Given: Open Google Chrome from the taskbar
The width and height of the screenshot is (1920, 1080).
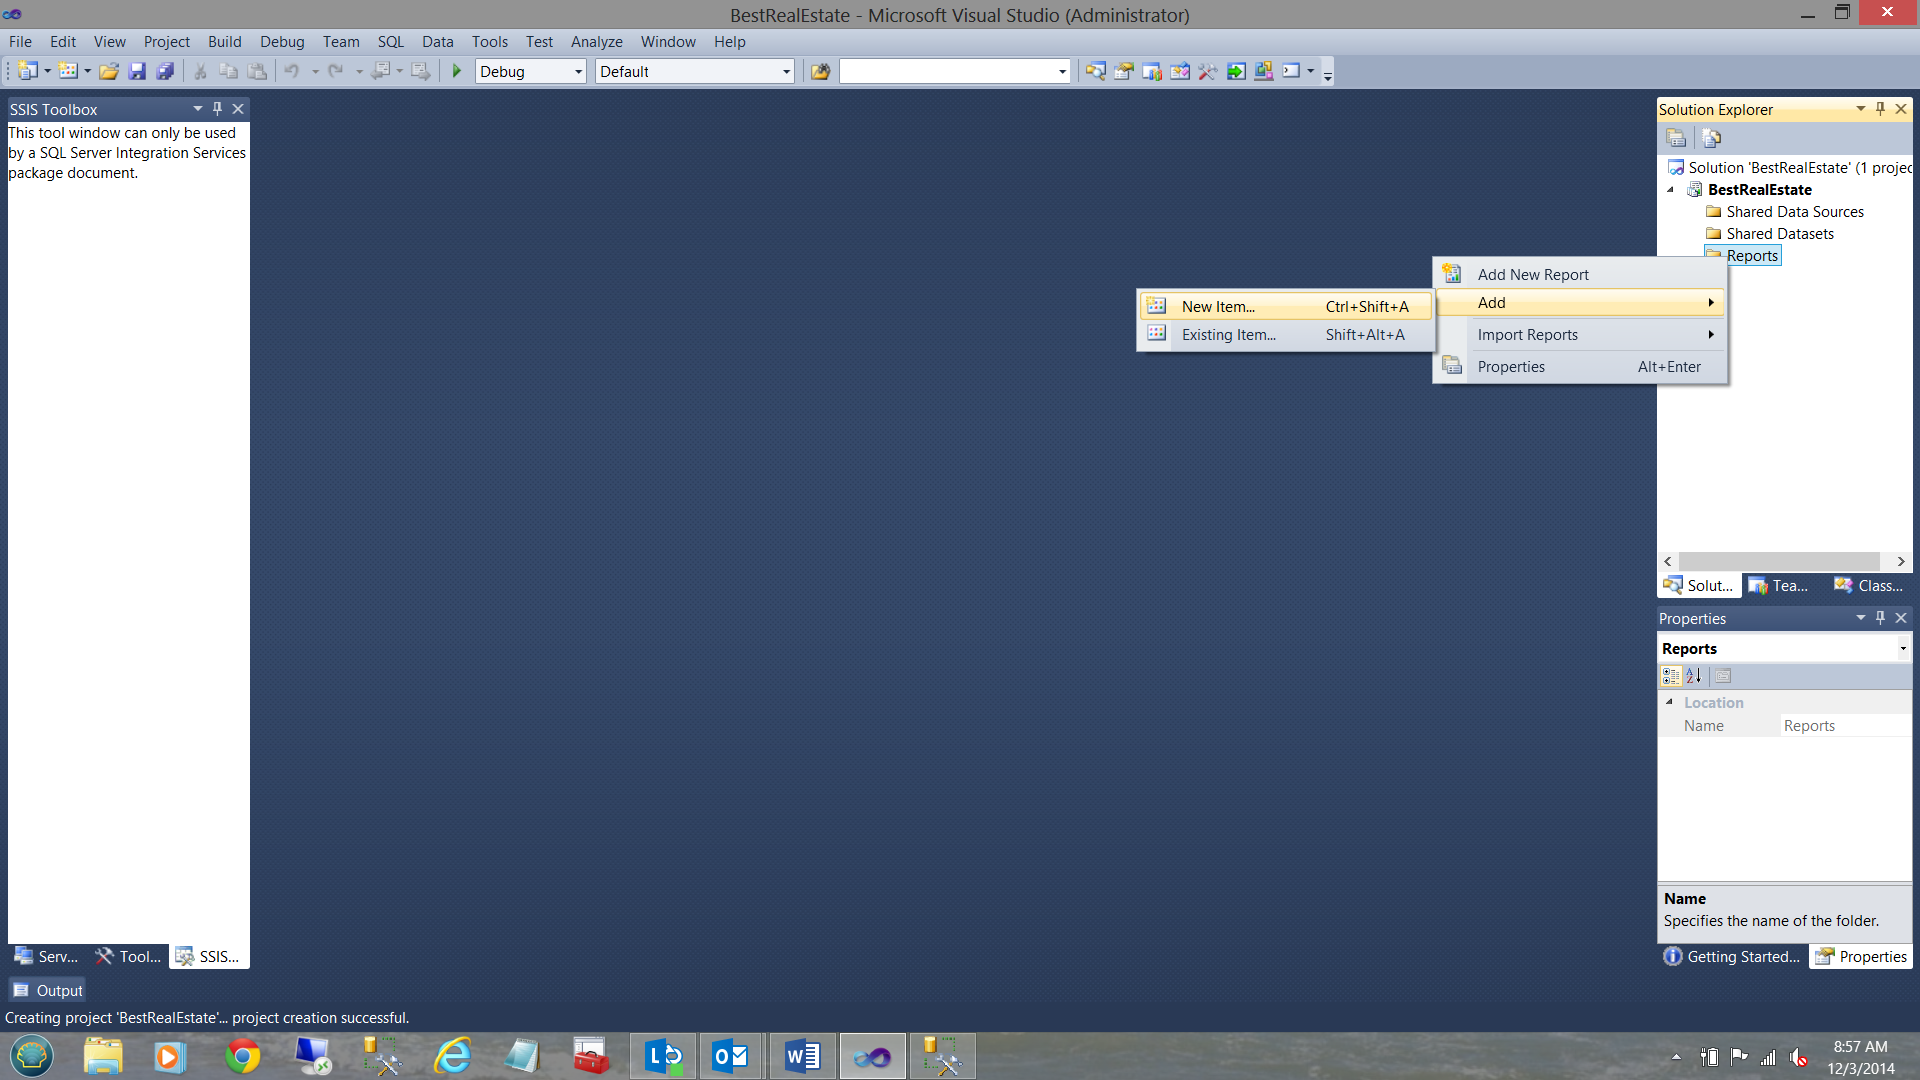Looking at the screenshot, I should tap(242, 1056).
